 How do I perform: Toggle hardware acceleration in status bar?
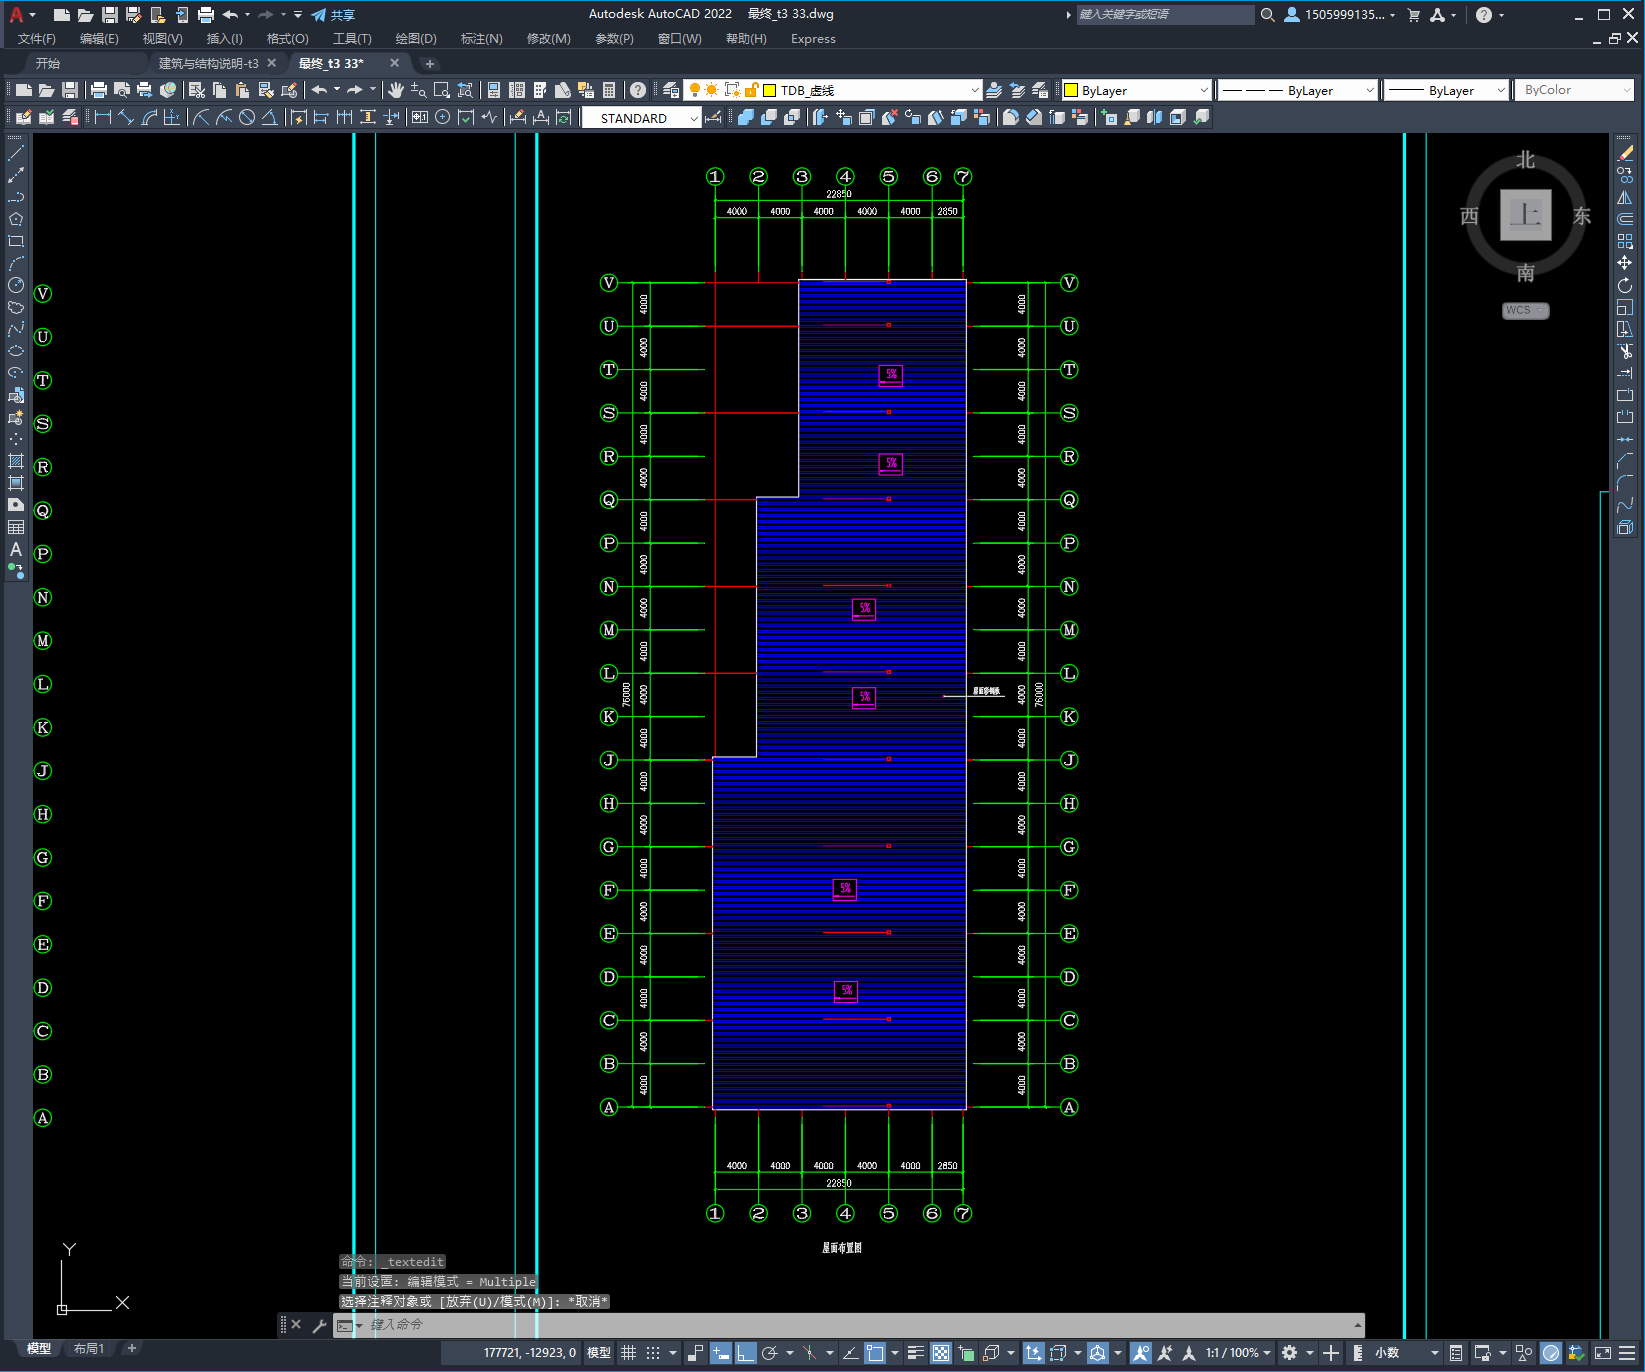[1551, 1353]
